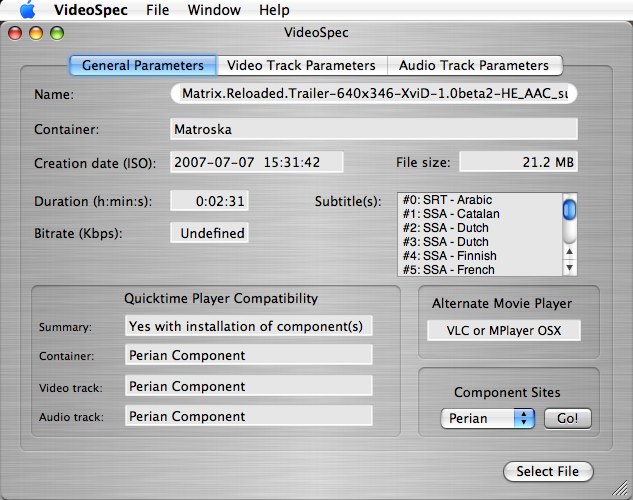Switch to Audio Track Parameters tab

tap(474, 65)
